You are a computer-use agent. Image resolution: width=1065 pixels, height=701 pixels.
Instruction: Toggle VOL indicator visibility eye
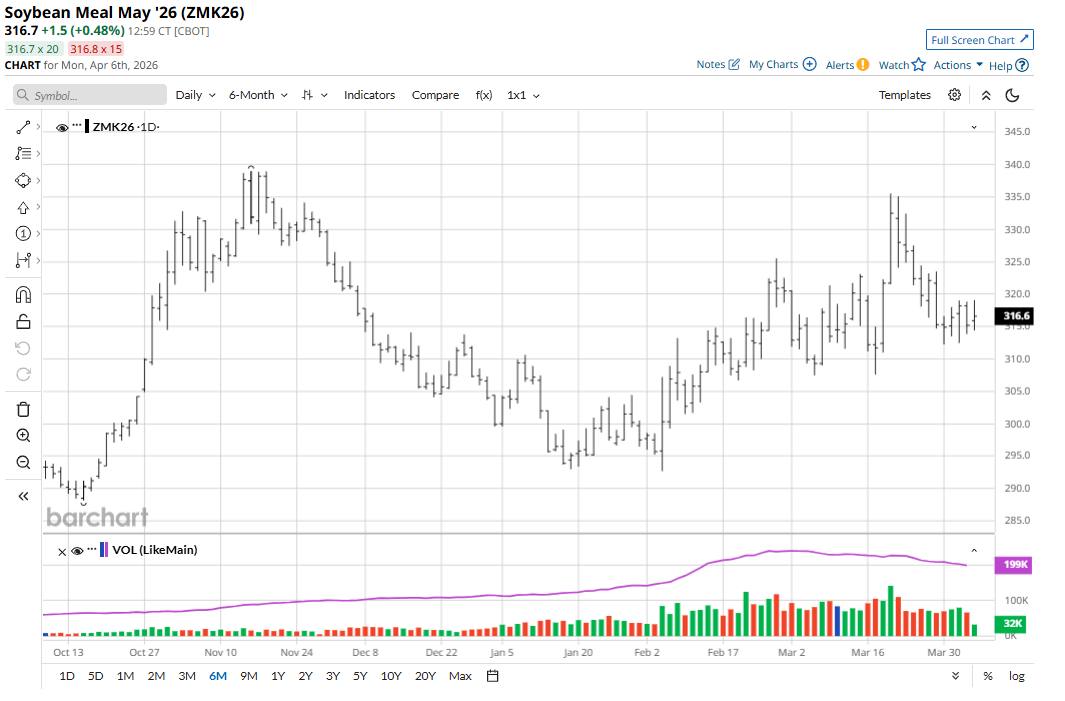(x=77, y=551)
